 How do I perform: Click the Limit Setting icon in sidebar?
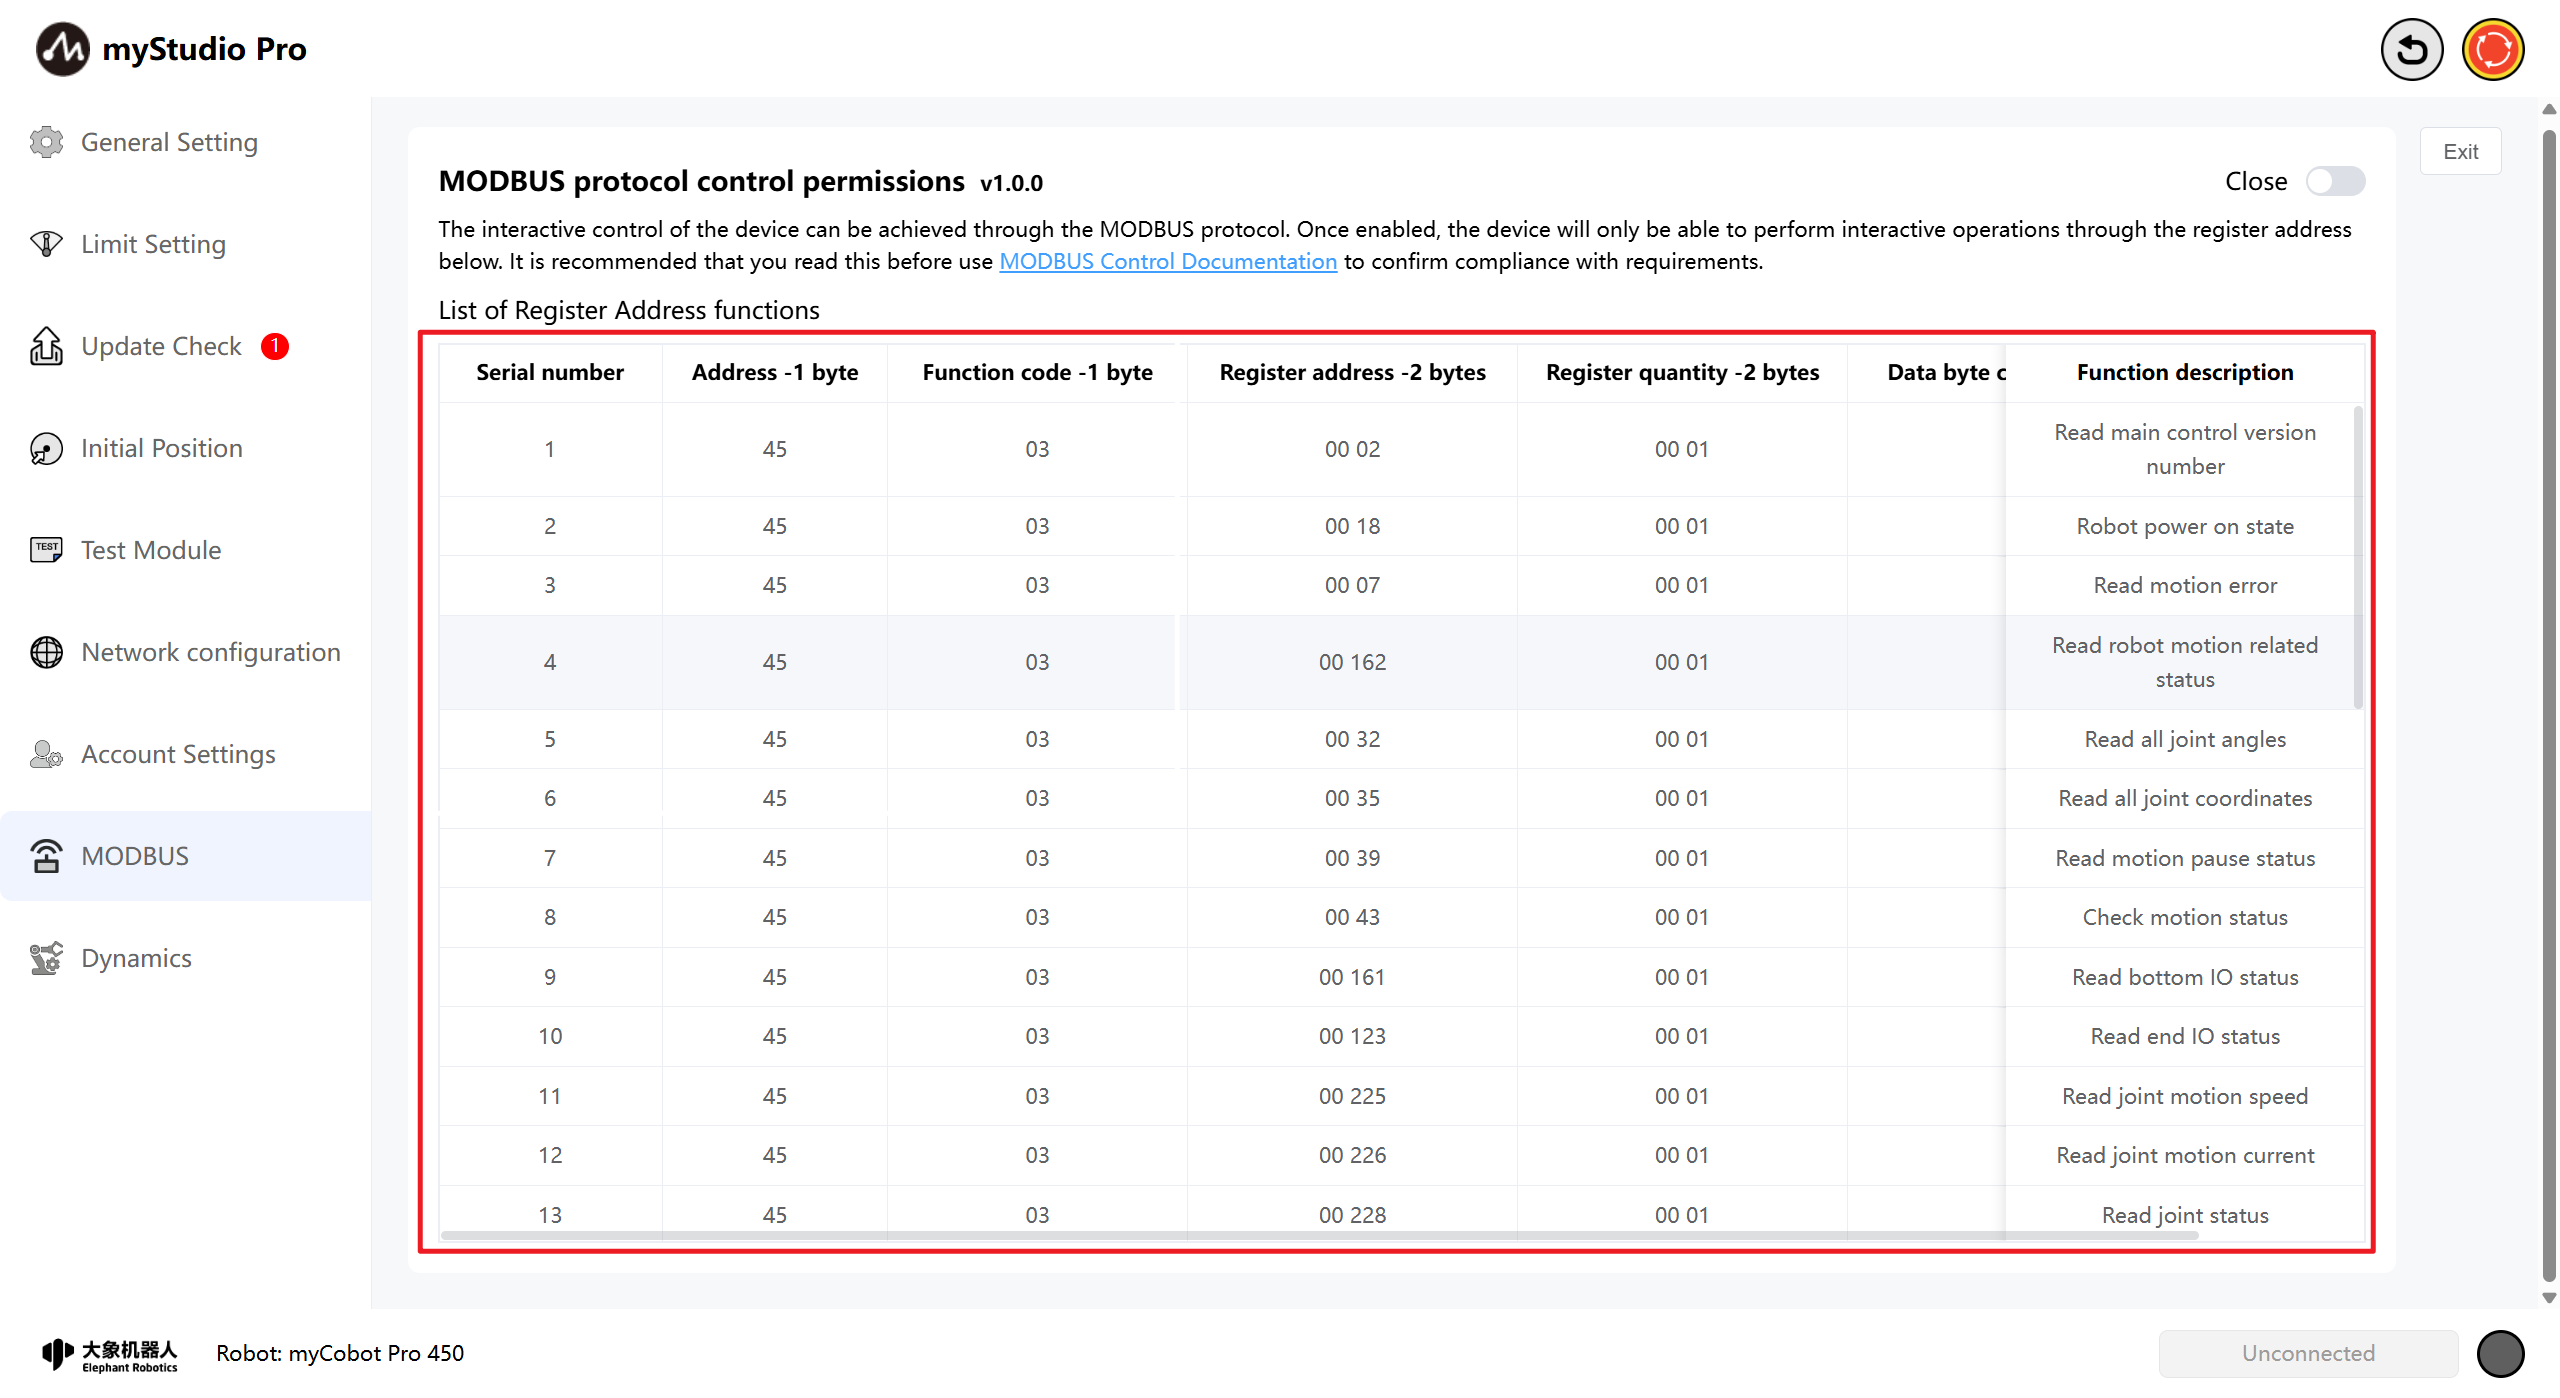pyautogui.click(x=46, y=244)
